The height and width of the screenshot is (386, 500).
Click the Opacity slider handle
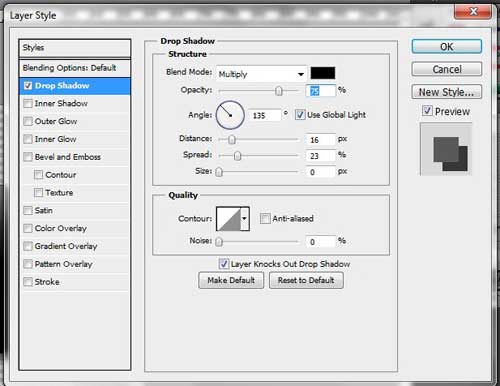[279, 91]
